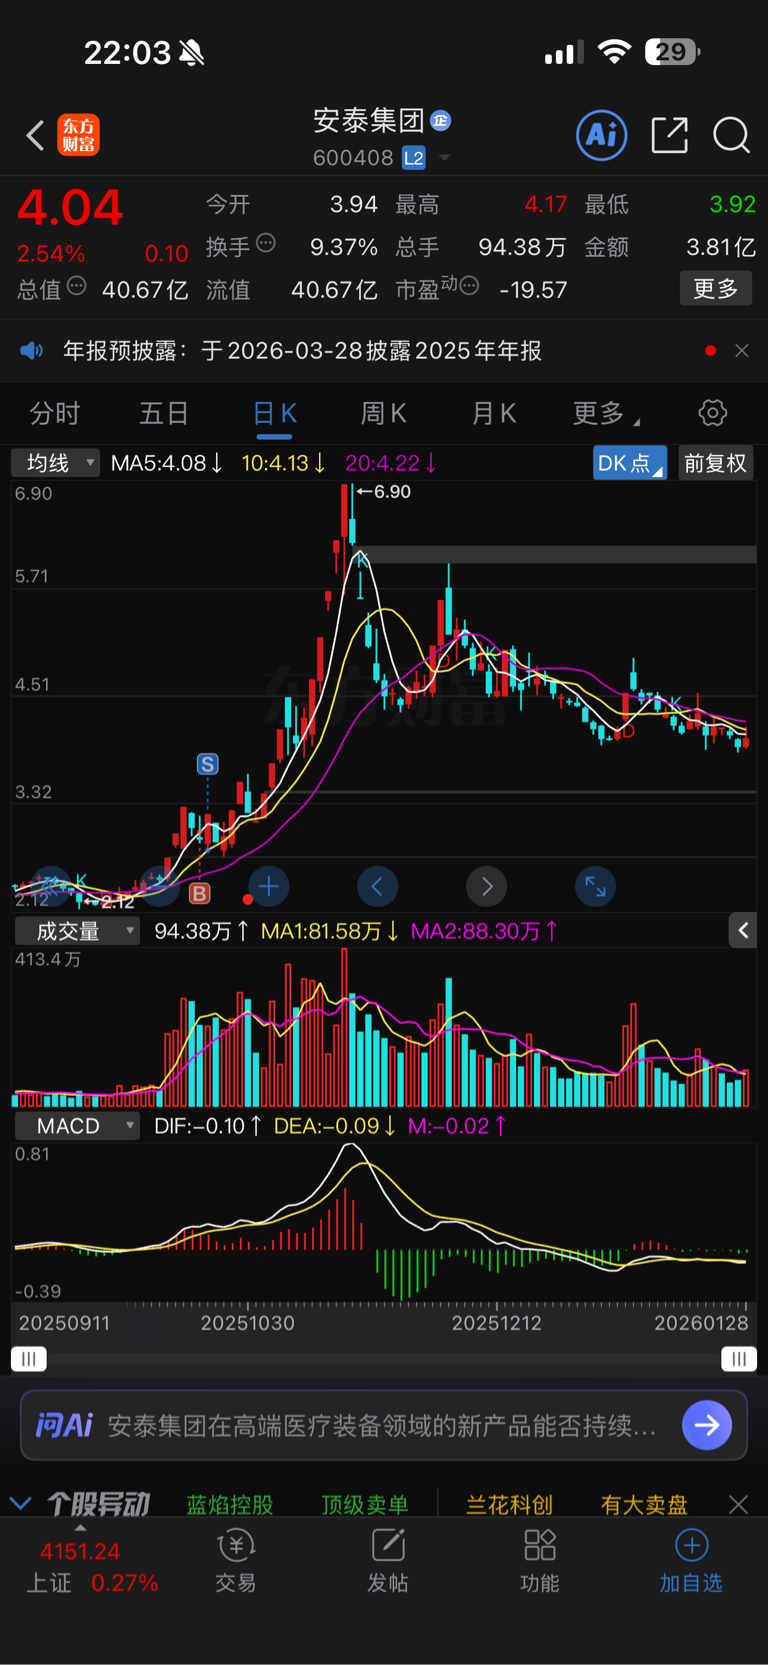
Task: Tap the S sell signal marker
Action: coord(207,765)
